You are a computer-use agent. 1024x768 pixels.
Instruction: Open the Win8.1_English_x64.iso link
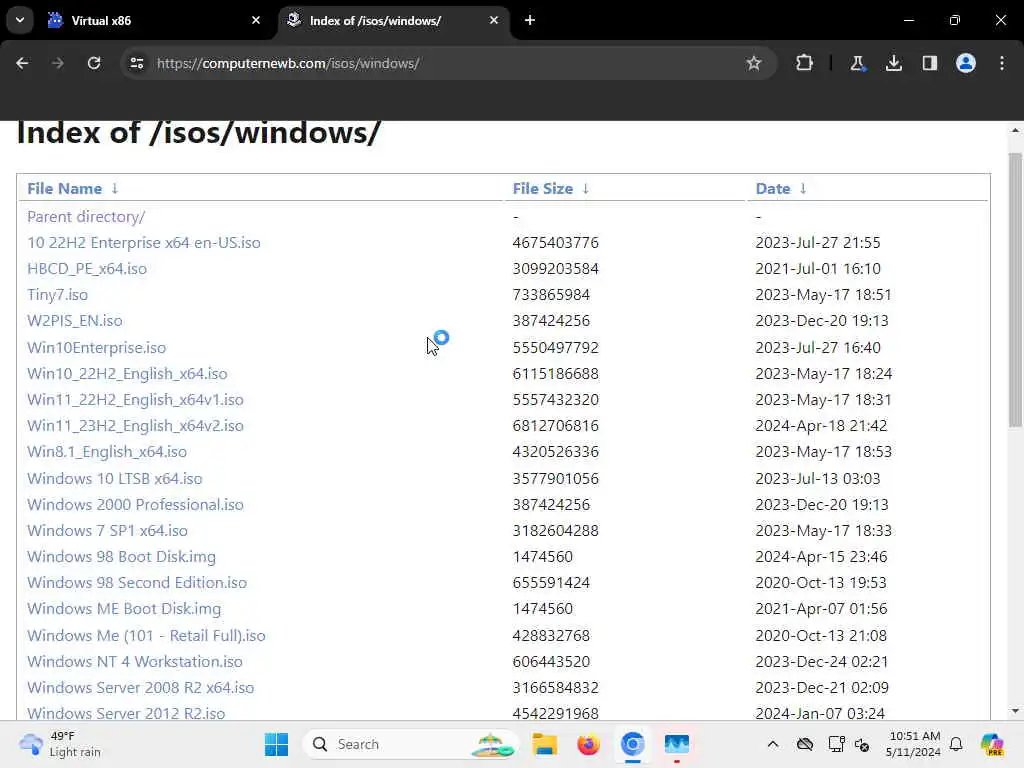tap(107, 453)
